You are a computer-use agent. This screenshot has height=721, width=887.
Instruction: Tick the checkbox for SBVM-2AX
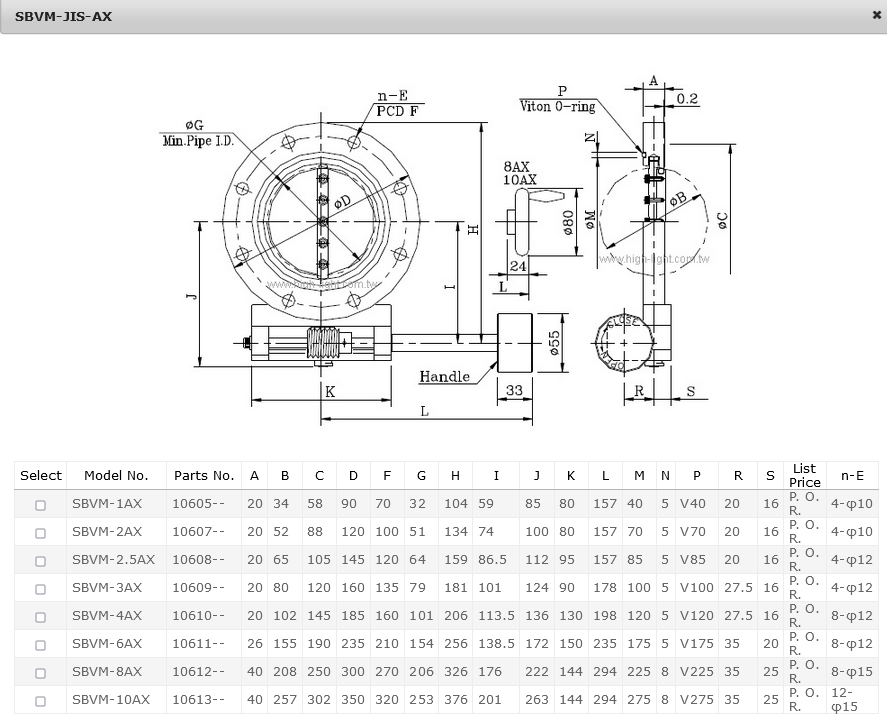pyautogui.click(x=40, y=533)
